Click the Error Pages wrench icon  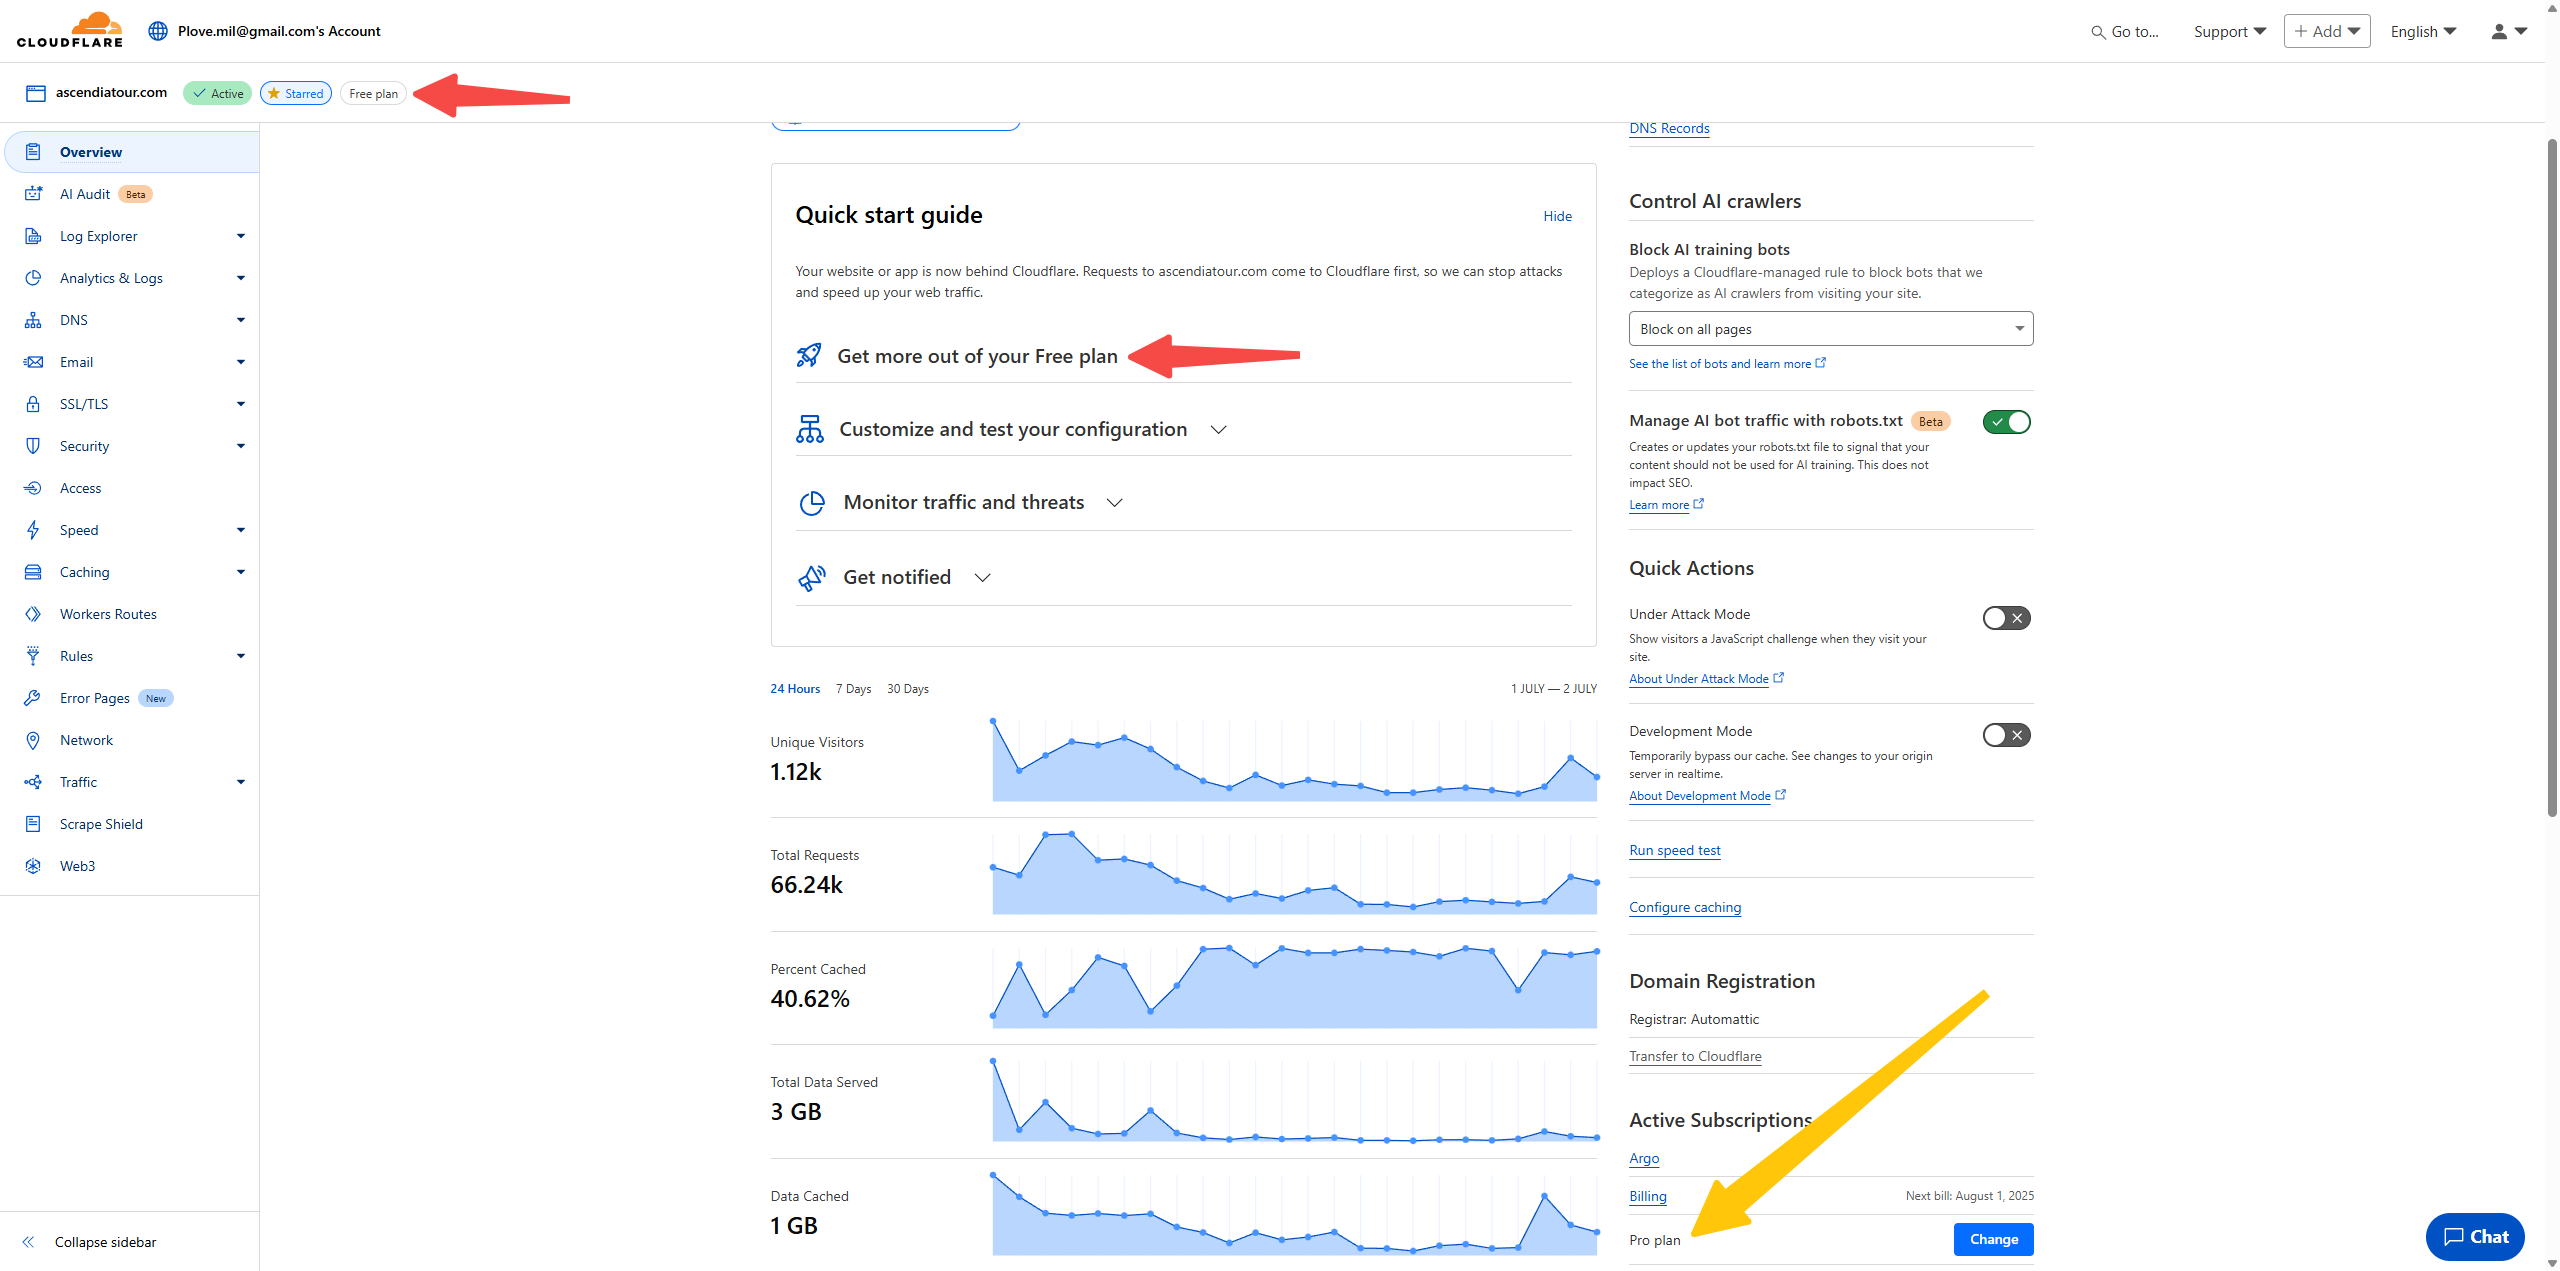(x=33, y=698)
